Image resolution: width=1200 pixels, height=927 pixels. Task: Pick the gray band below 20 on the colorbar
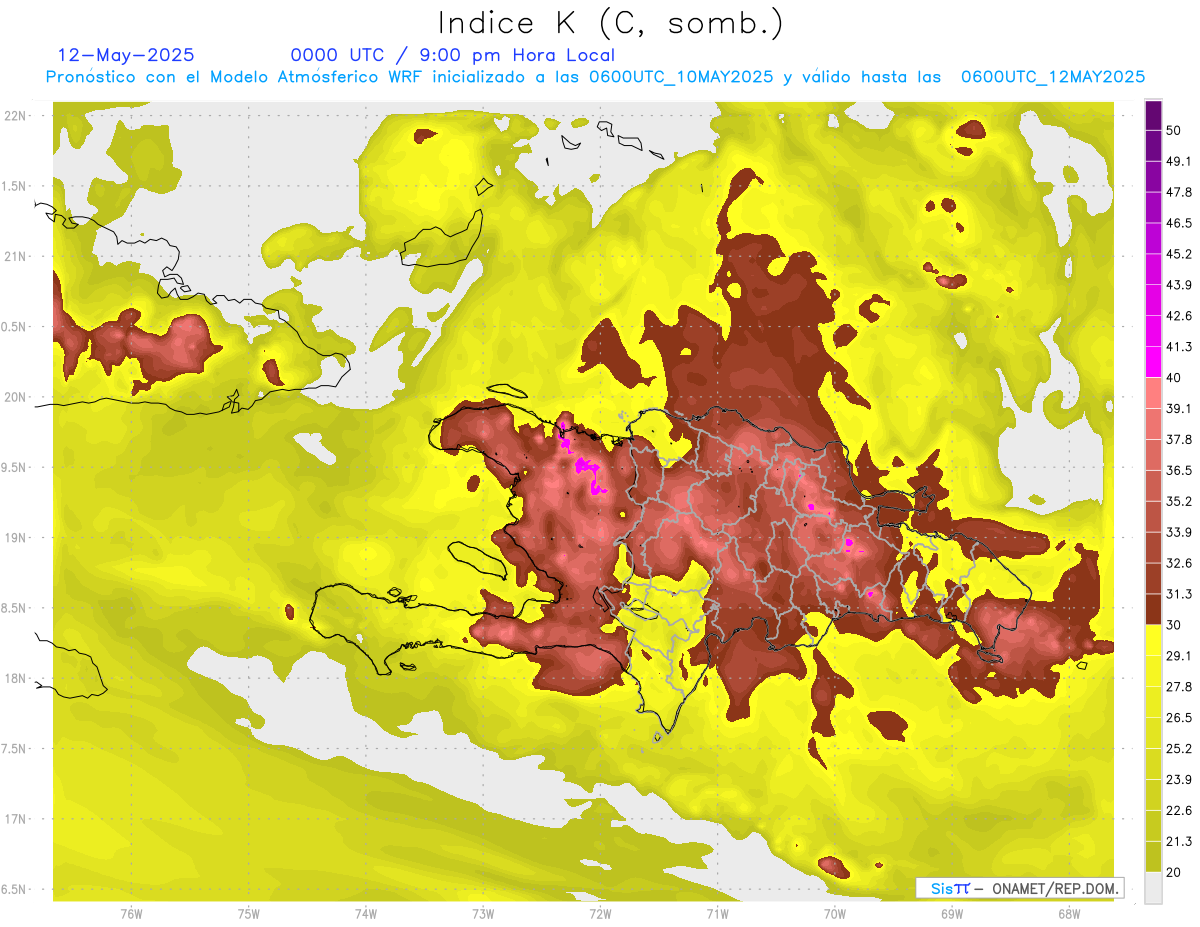coord(1153,888)
